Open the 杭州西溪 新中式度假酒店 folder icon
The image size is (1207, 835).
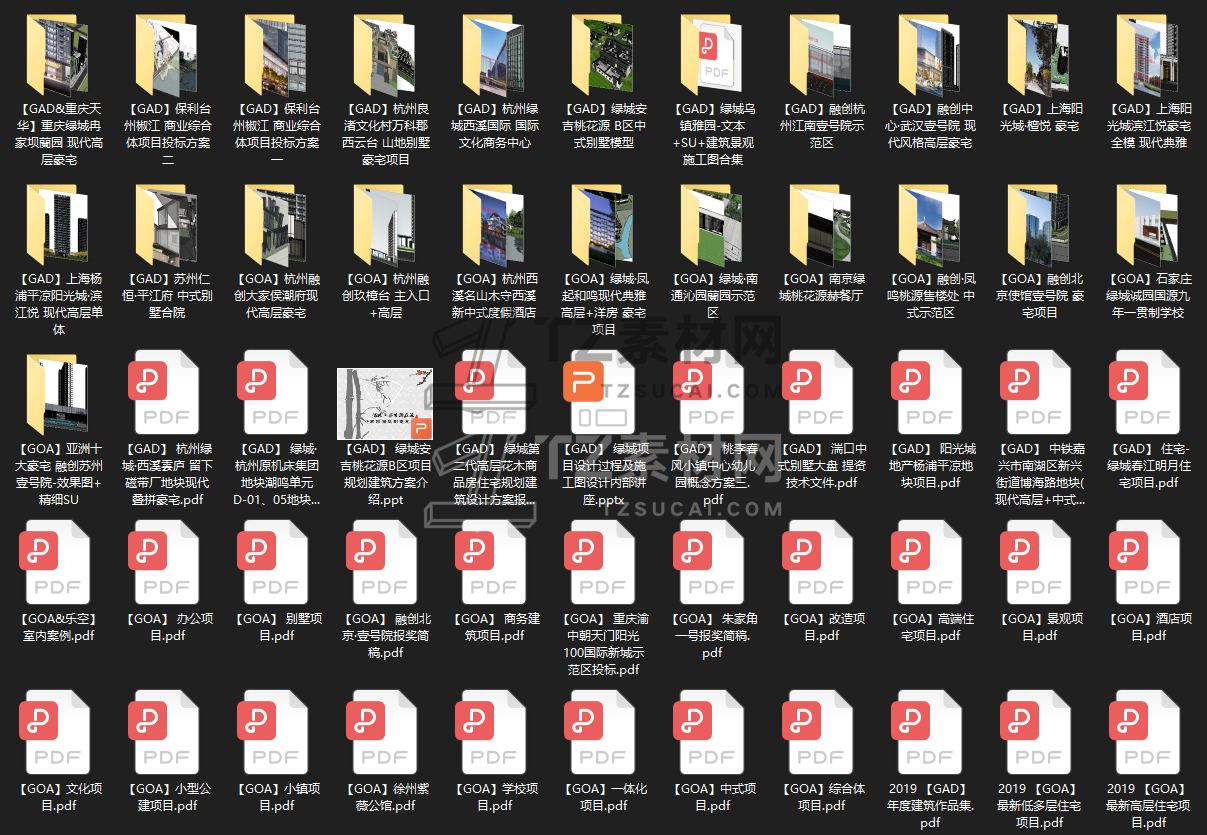tap(495, 226)
